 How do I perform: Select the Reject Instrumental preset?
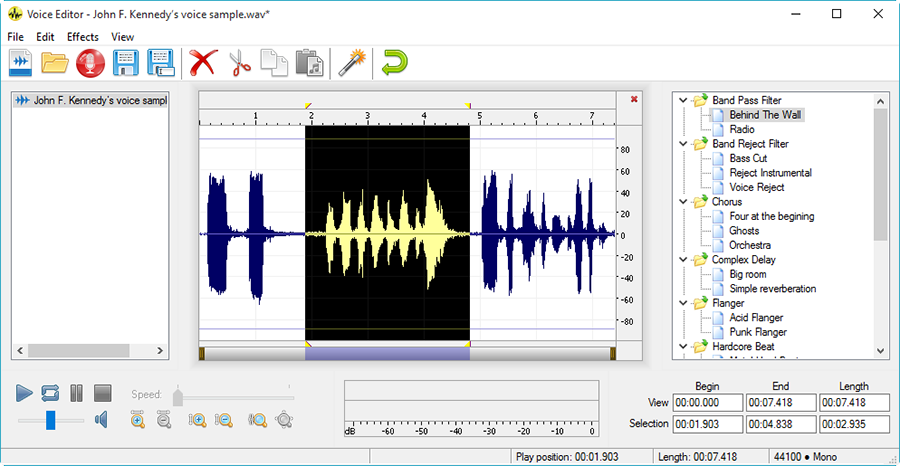click(770, 173)
